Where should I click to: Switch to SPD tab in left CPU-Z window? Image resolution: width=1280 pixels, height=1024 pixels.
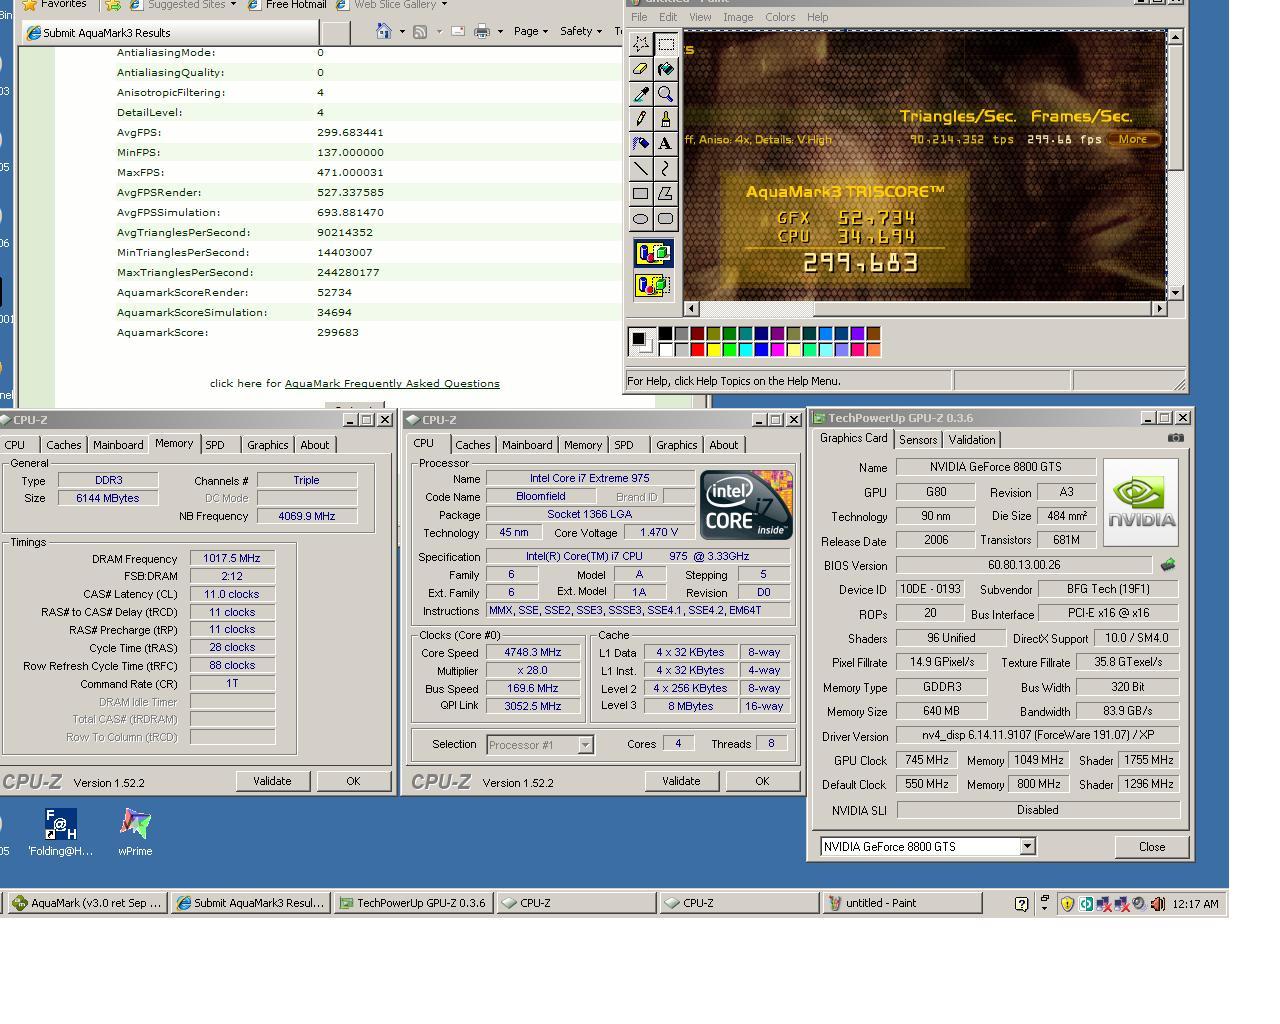tap(215, 445)
